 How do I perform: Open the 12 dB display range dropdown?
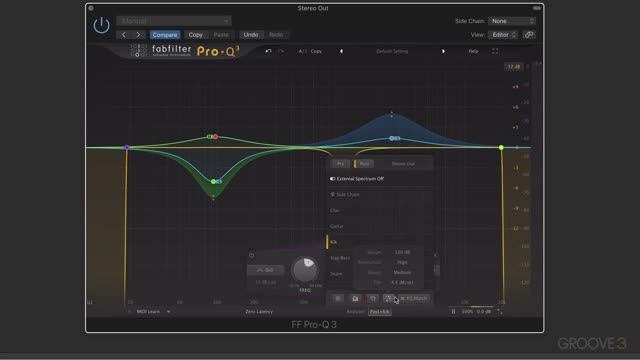pyautogui.click(x=514, y=67)
